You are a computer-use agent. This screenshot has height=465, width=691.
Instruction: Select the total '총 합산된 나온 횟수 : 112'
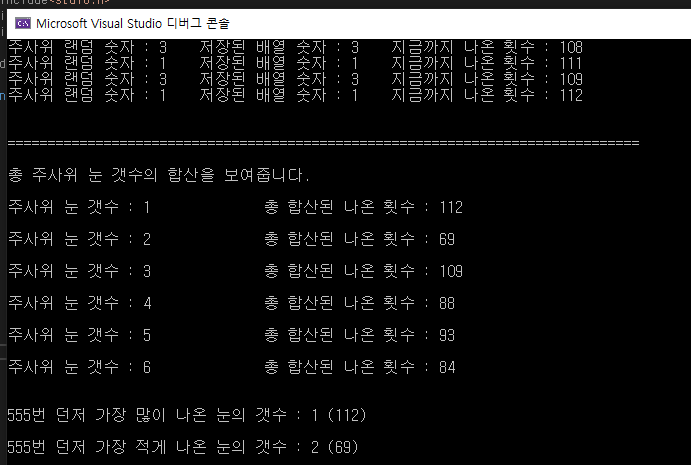(364, 207)
